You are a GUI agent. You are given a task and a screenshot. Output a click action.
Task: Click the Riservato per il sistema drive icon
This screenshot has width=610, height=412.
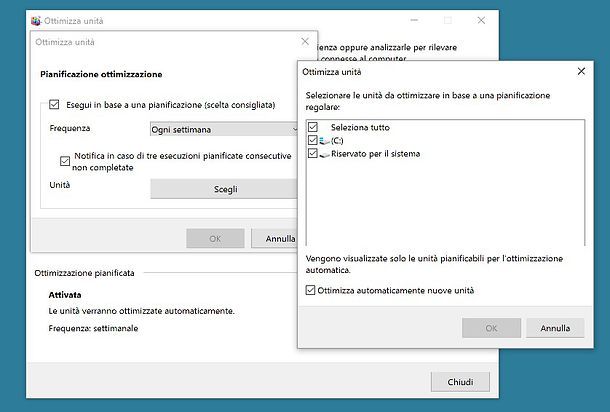click(325, 155)
